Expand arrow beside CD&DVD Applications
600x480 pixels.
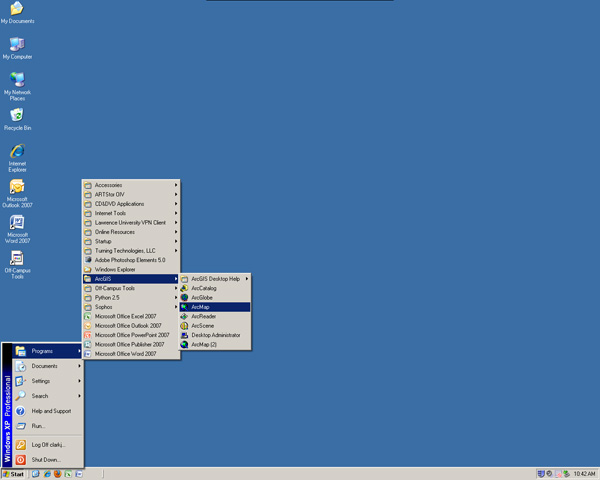click(176, 204)
